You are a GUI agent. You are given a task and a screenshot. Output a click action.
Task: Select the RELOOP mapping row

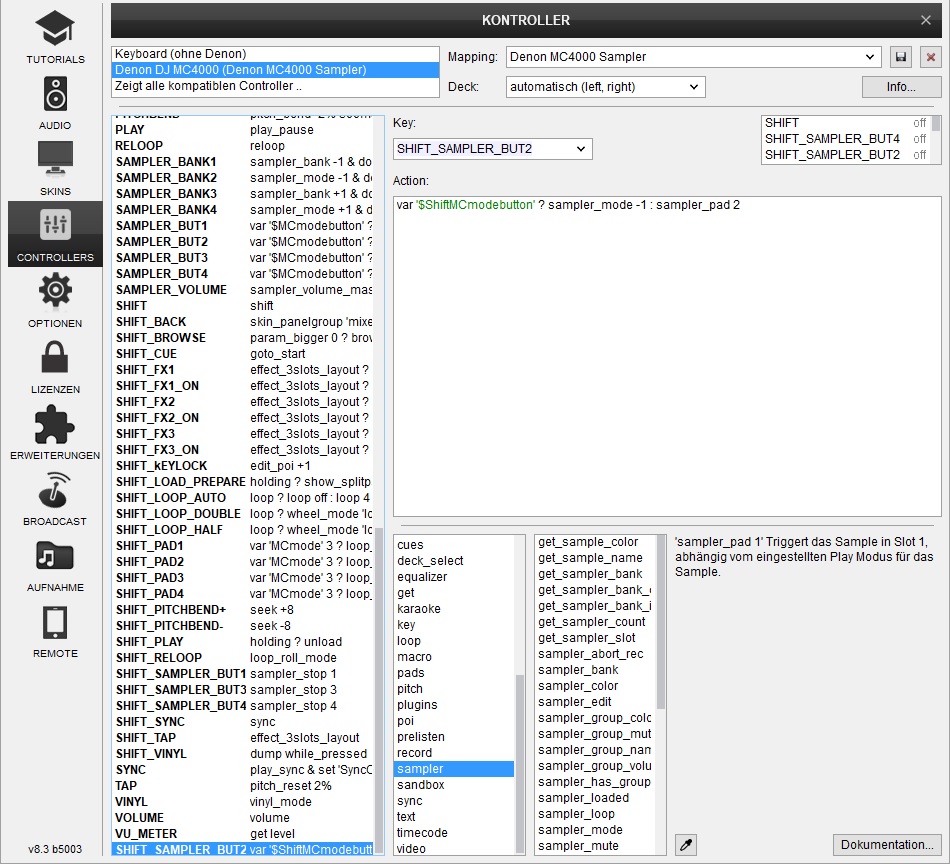click(244, 145)
